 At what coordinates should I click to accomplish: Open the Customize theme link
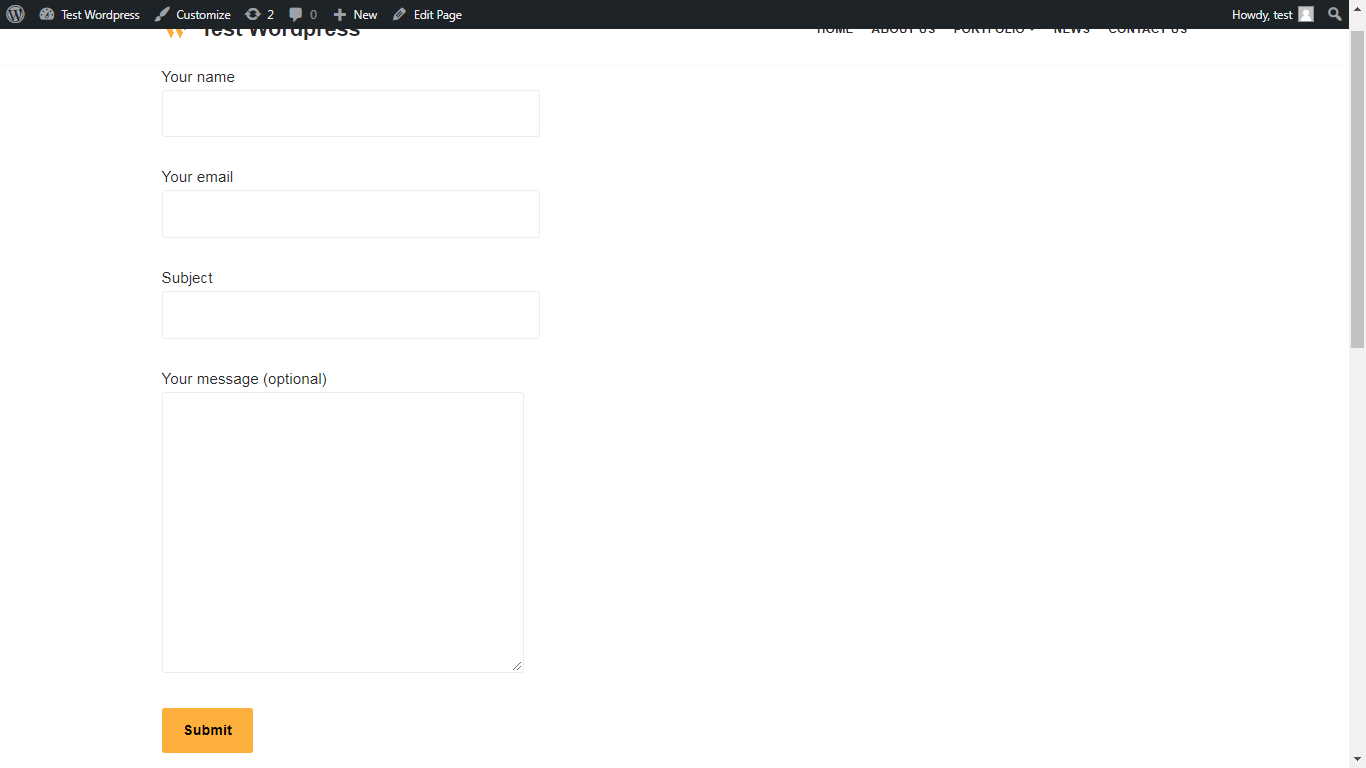pyautogui.click(x=192, y=14)
